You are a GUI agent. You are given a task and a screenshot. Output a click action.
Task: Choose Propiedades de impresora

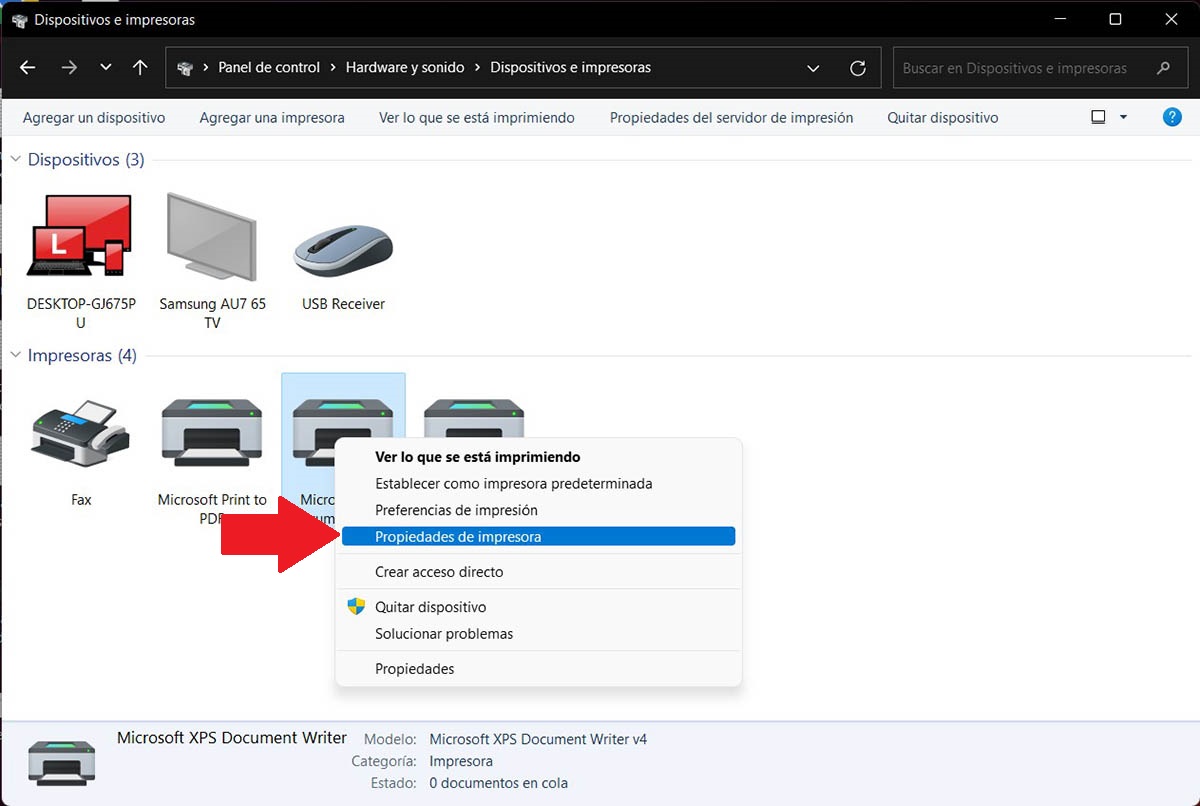[538, 537]
